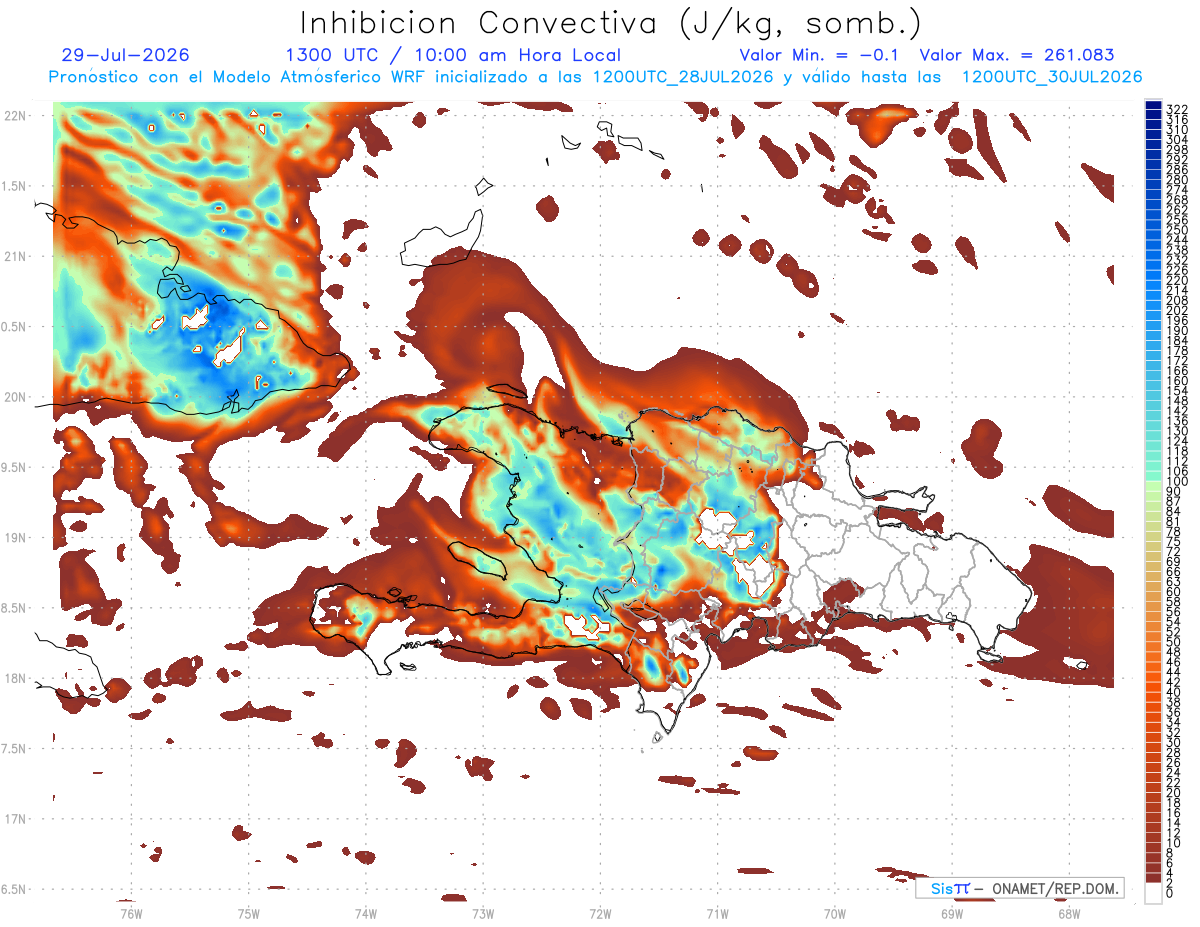Click the color bar value "20"
Screen dimensions: 1200x927
(1174, 793)
